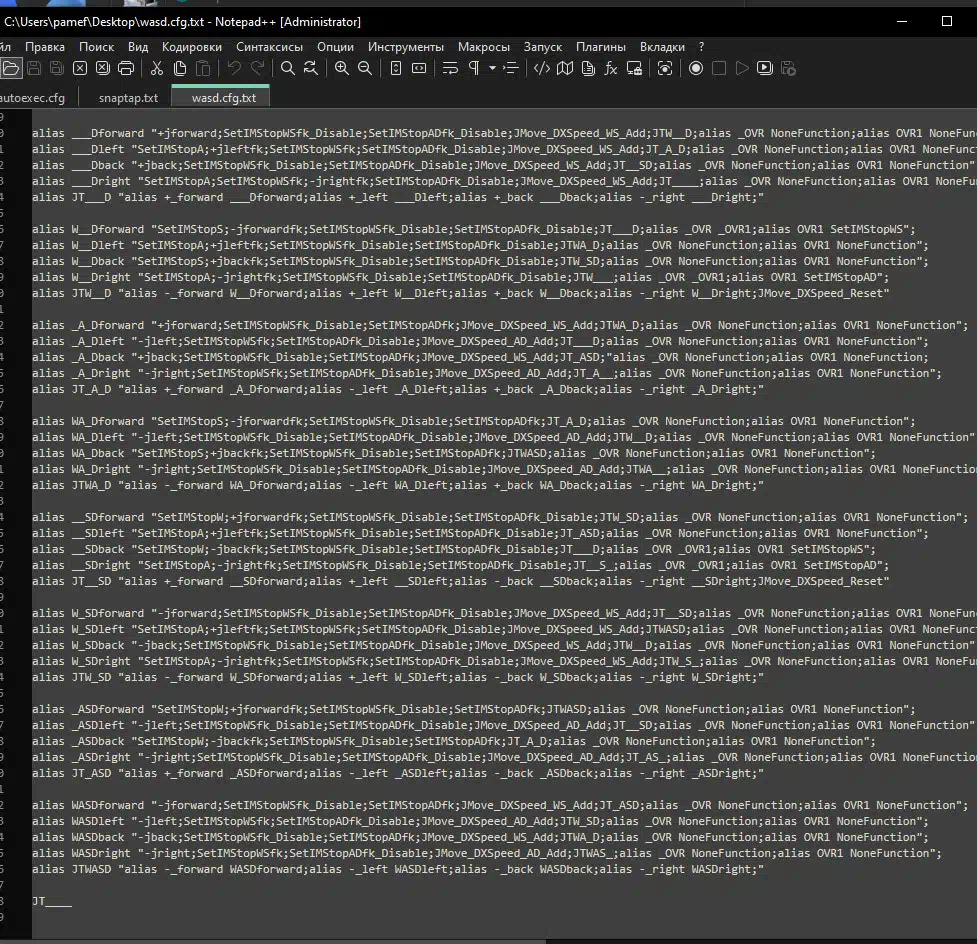Click the Print toolbar icon
Viewport: 977px width, 944px height.
point(126,68)
